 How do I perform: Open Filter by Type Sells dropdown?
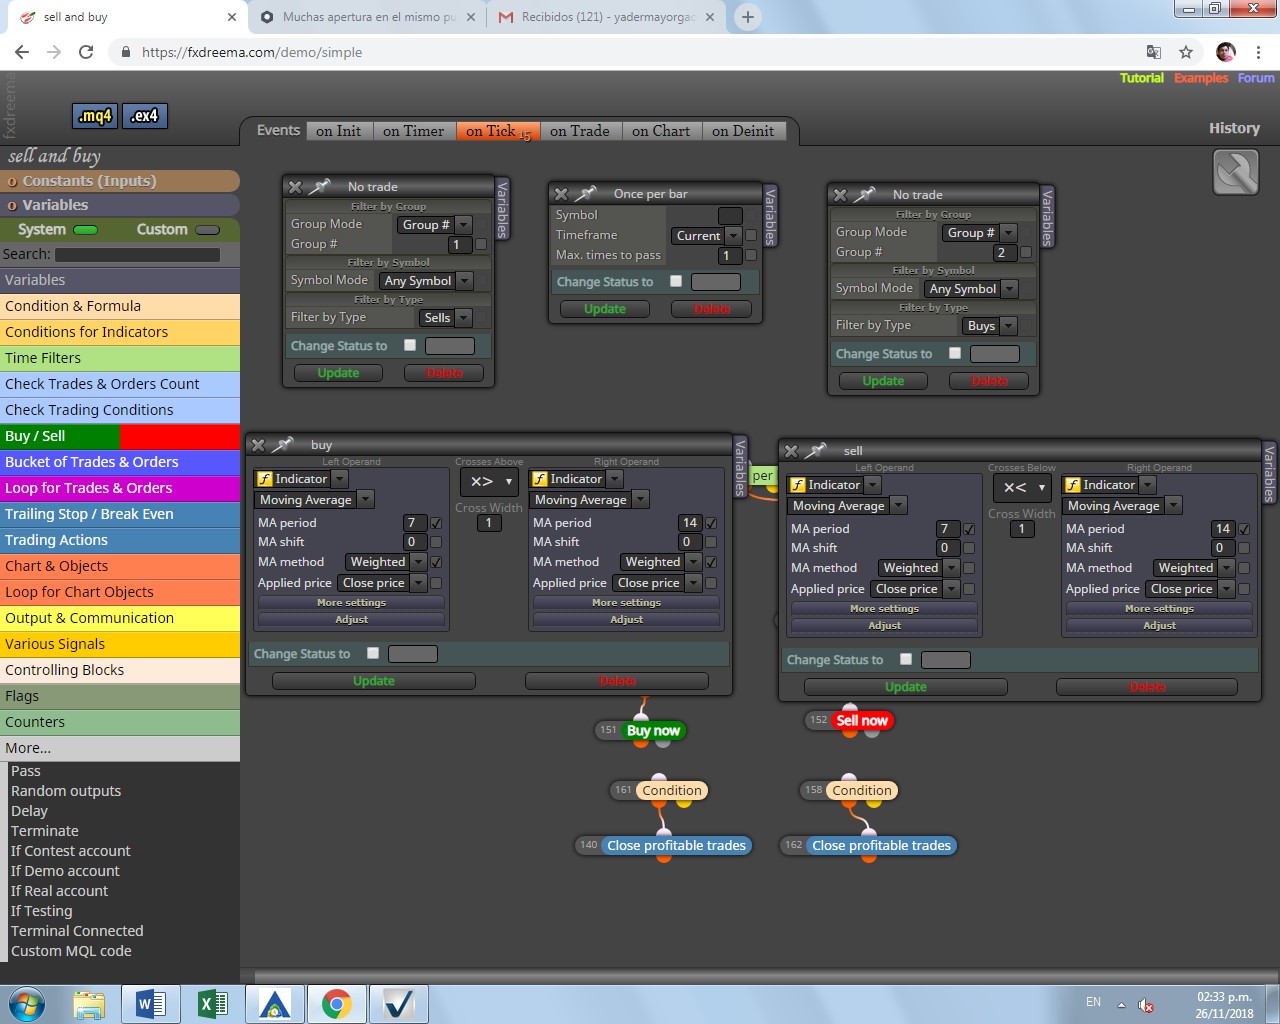445,317
